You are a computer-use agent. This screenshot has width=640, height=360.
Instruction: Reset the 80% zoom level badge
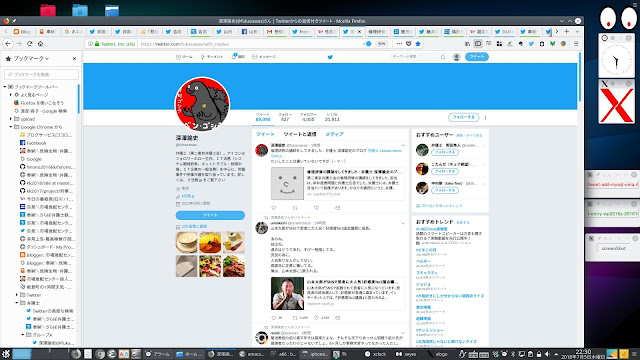pos(381,44)
